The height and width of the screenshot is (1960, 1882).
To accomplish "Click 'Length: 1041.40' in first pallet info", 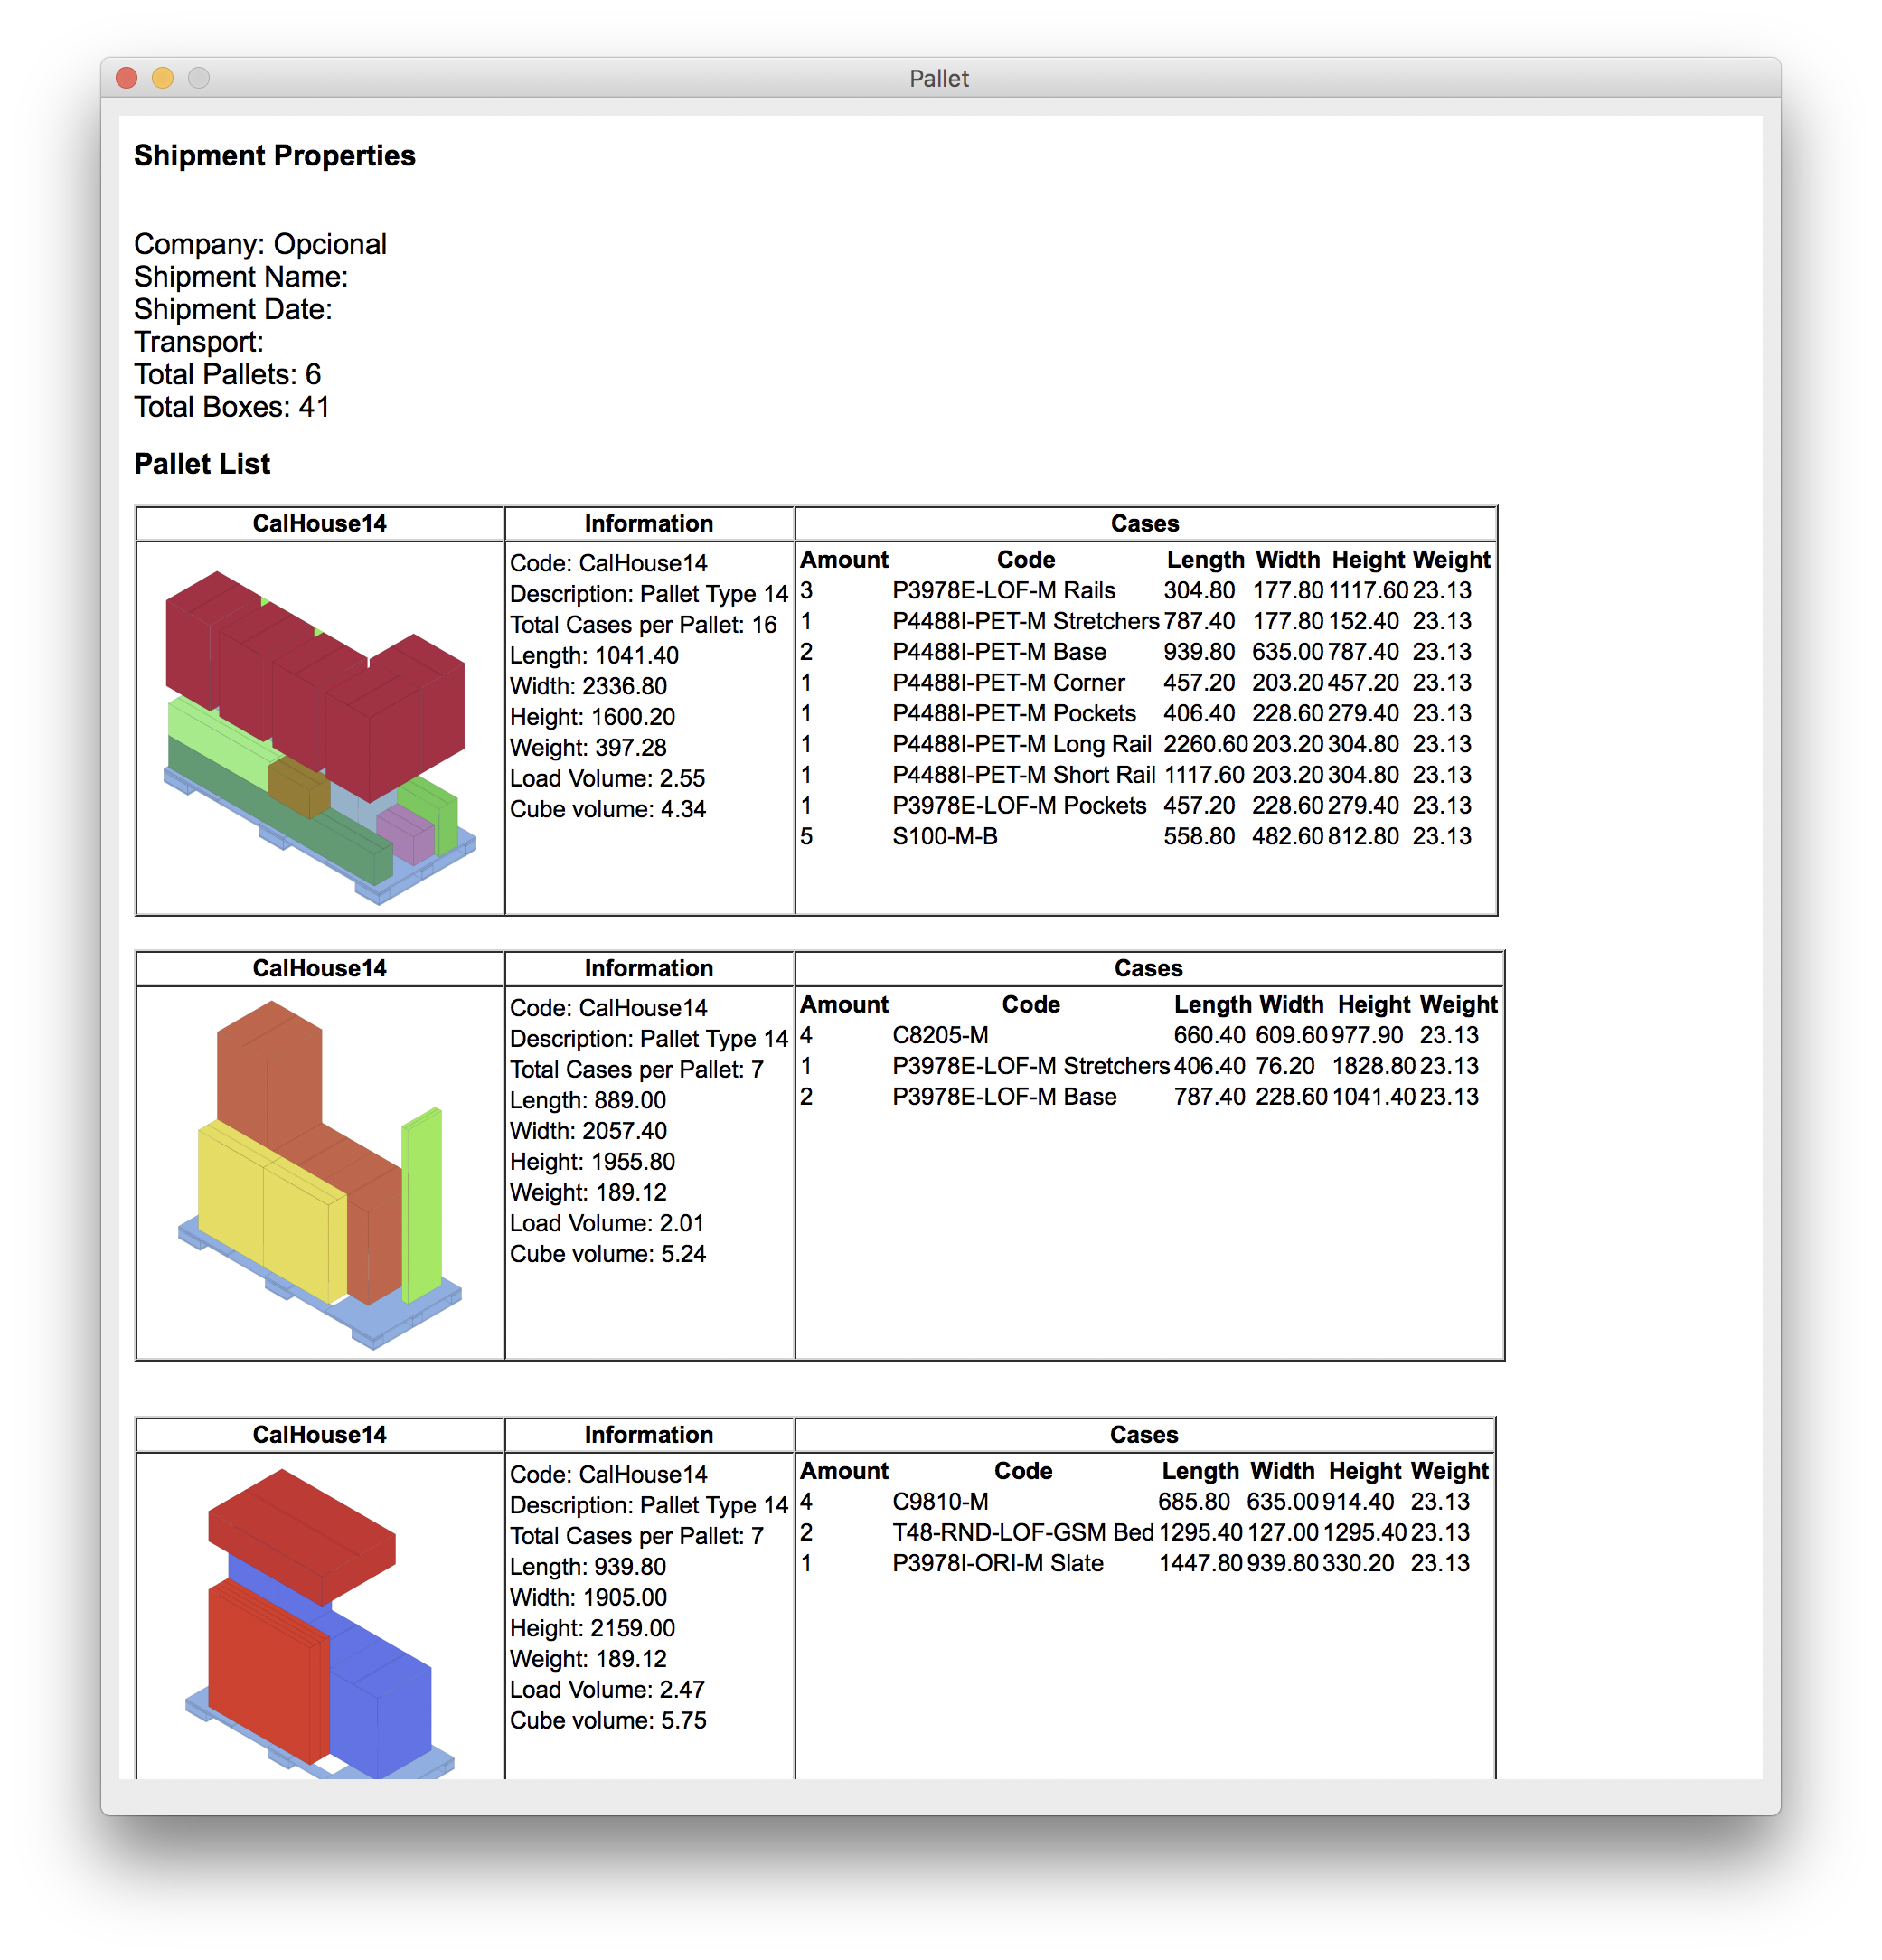I will [x=594, y=656].
